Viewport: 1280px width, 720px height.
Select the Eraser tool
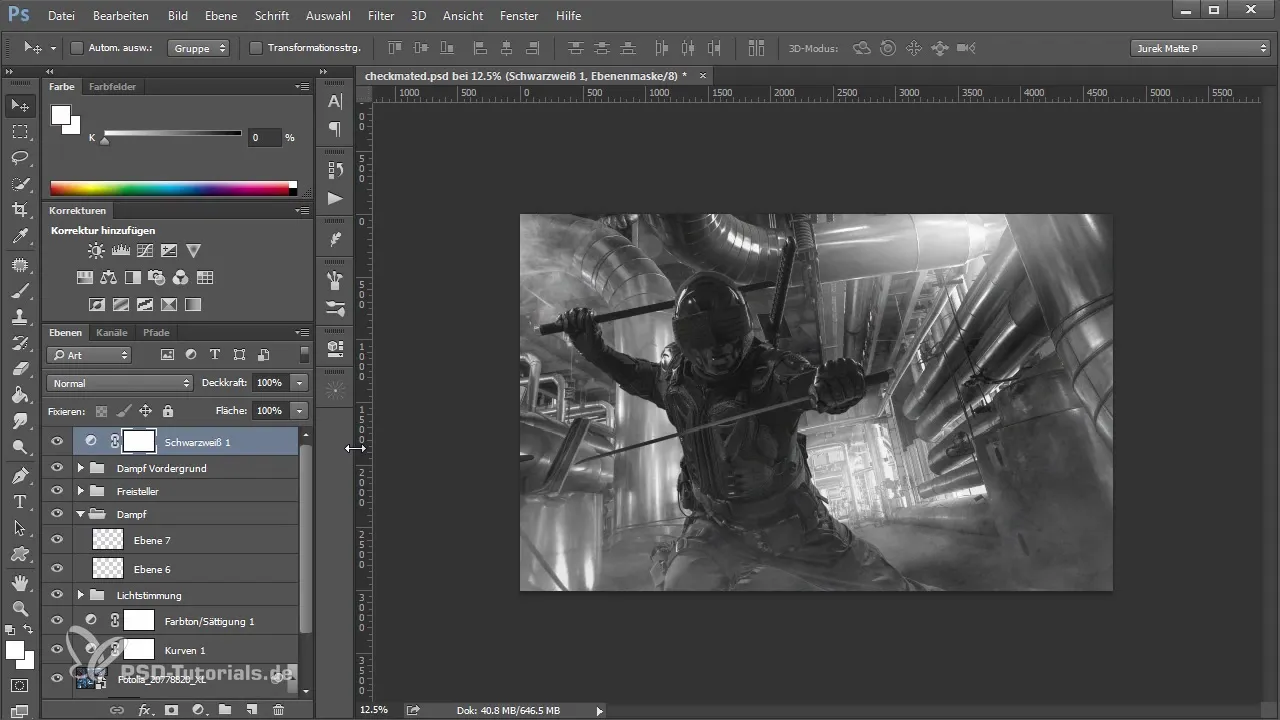(x=20, y=368)
